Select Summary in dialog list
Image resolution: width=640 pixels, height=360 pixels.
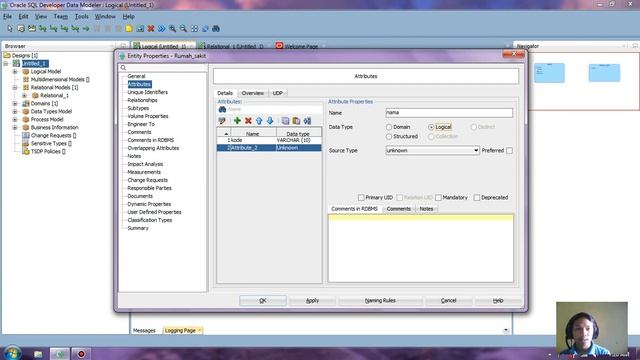[x=138, y=228]
